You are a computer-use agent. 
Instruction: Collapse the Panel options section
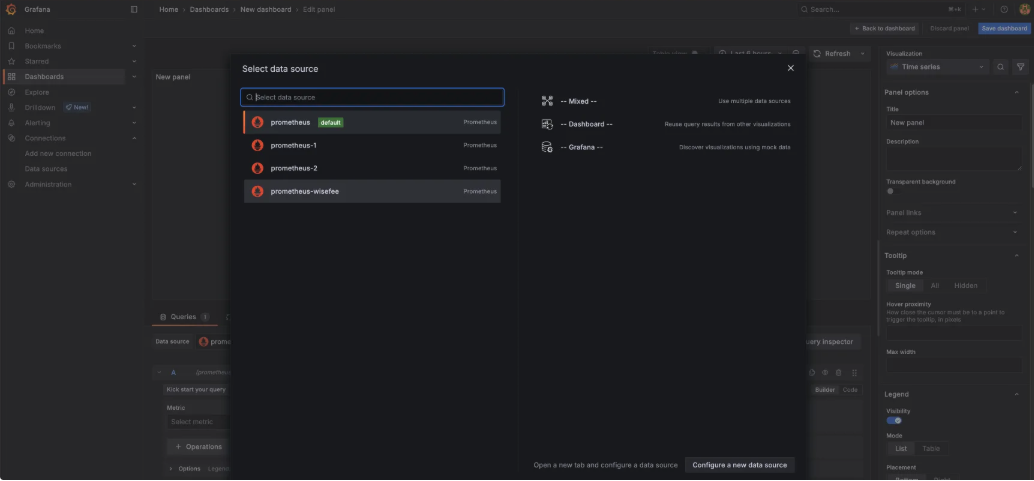pyautogui.click(x=1016, y=92)
